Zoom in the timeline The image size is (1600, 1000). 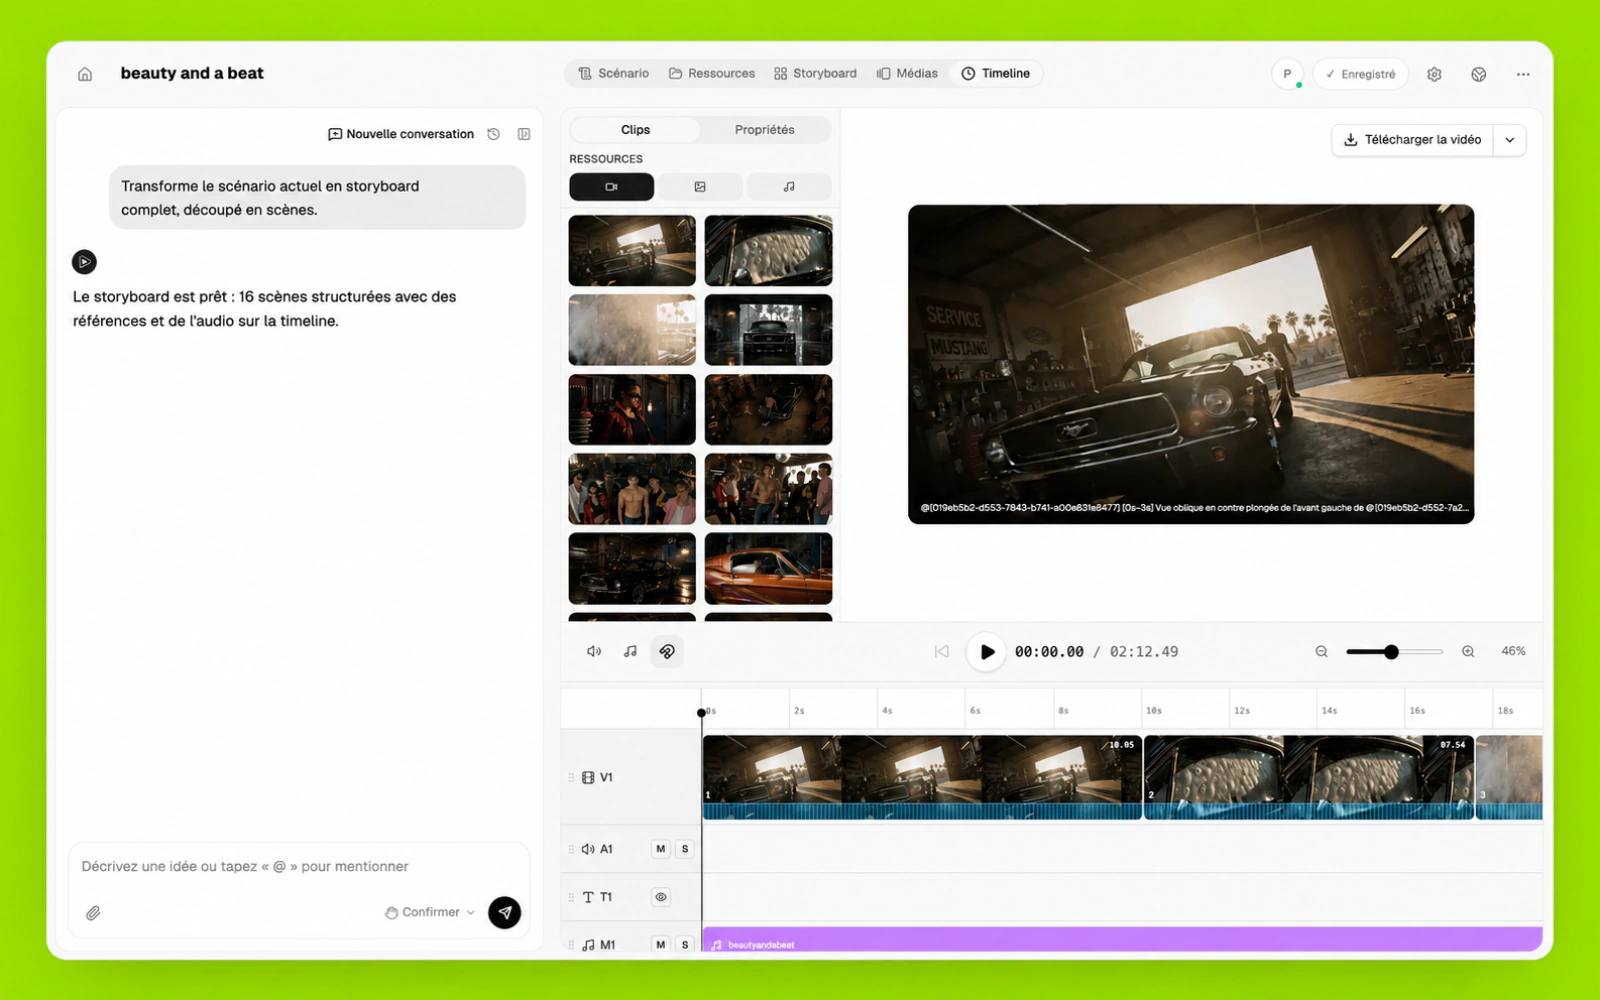(x=1468, y=652)
